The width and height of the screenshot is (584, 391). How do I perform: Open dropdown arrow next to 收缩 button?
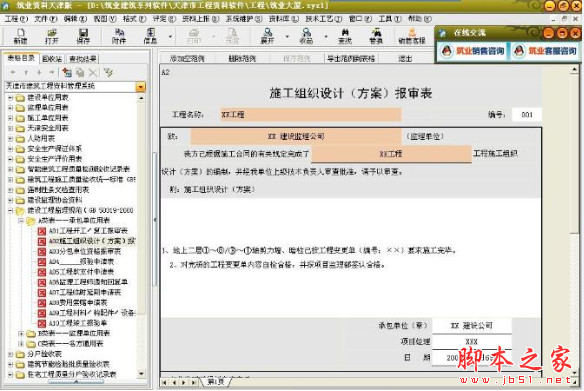click(x=326, y=36)
